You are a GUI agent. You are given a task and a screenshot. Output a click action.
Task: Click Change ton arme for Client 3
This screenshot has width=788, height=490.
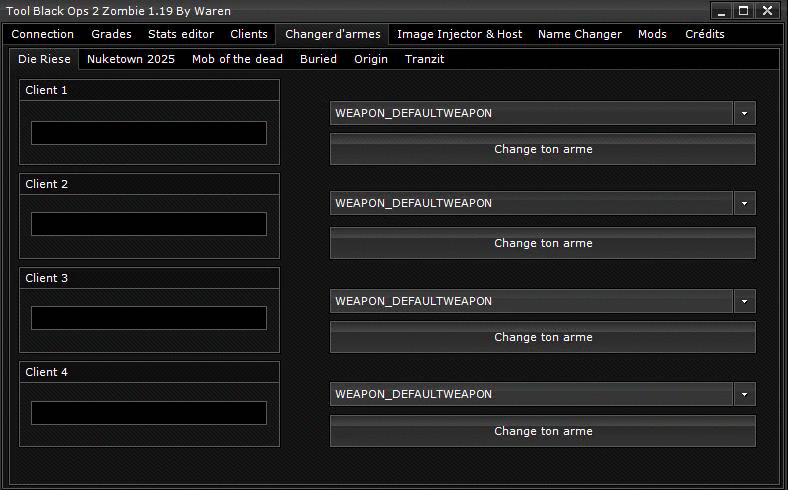pos(543,337)
